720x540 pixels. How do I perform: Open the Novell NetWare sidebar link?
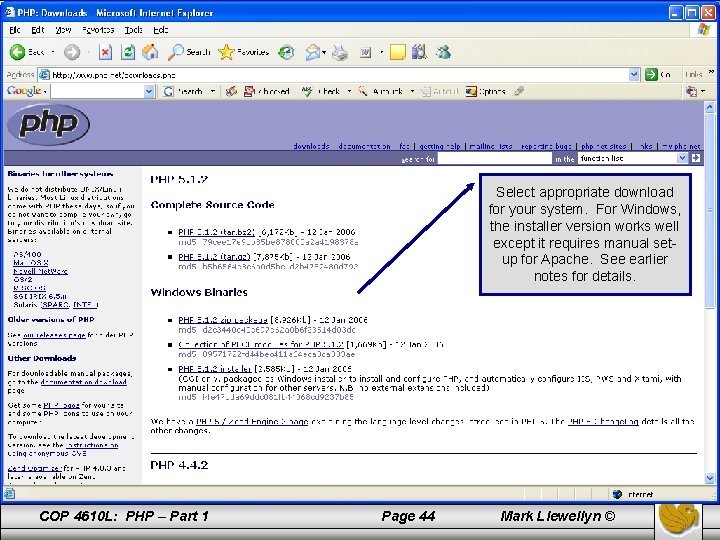(x=40, y=271)
